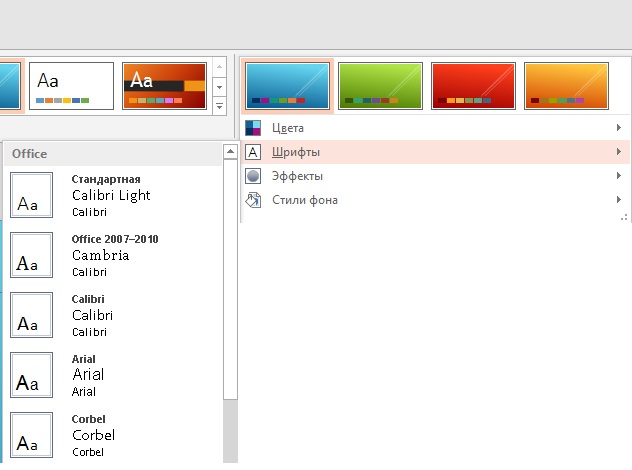Select the orange variant thumbnail

(x=566, y=86)
